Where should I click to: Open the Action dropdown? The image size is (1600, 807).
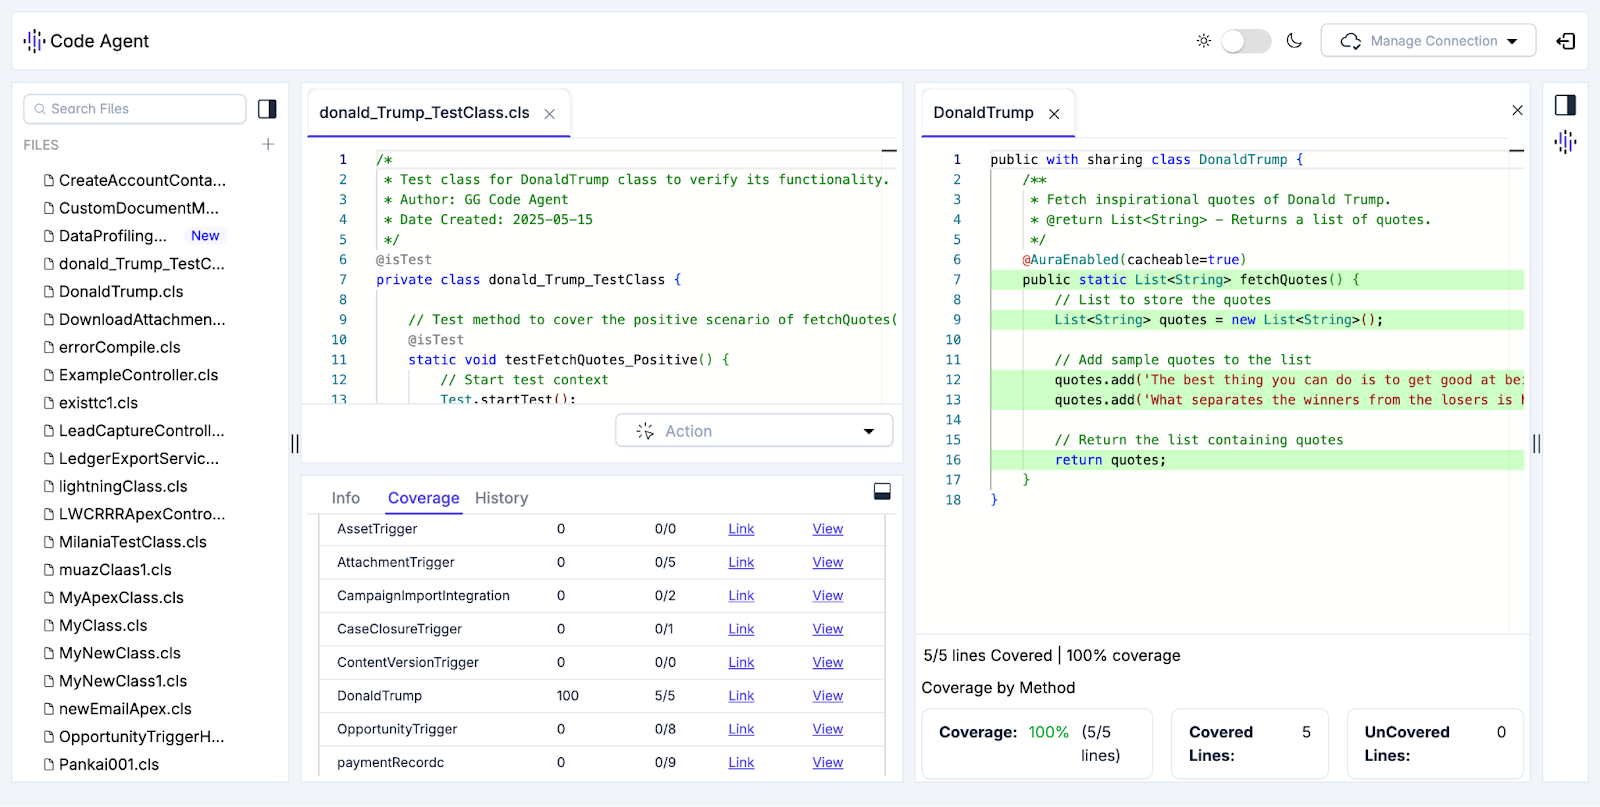tap(754, 431)
